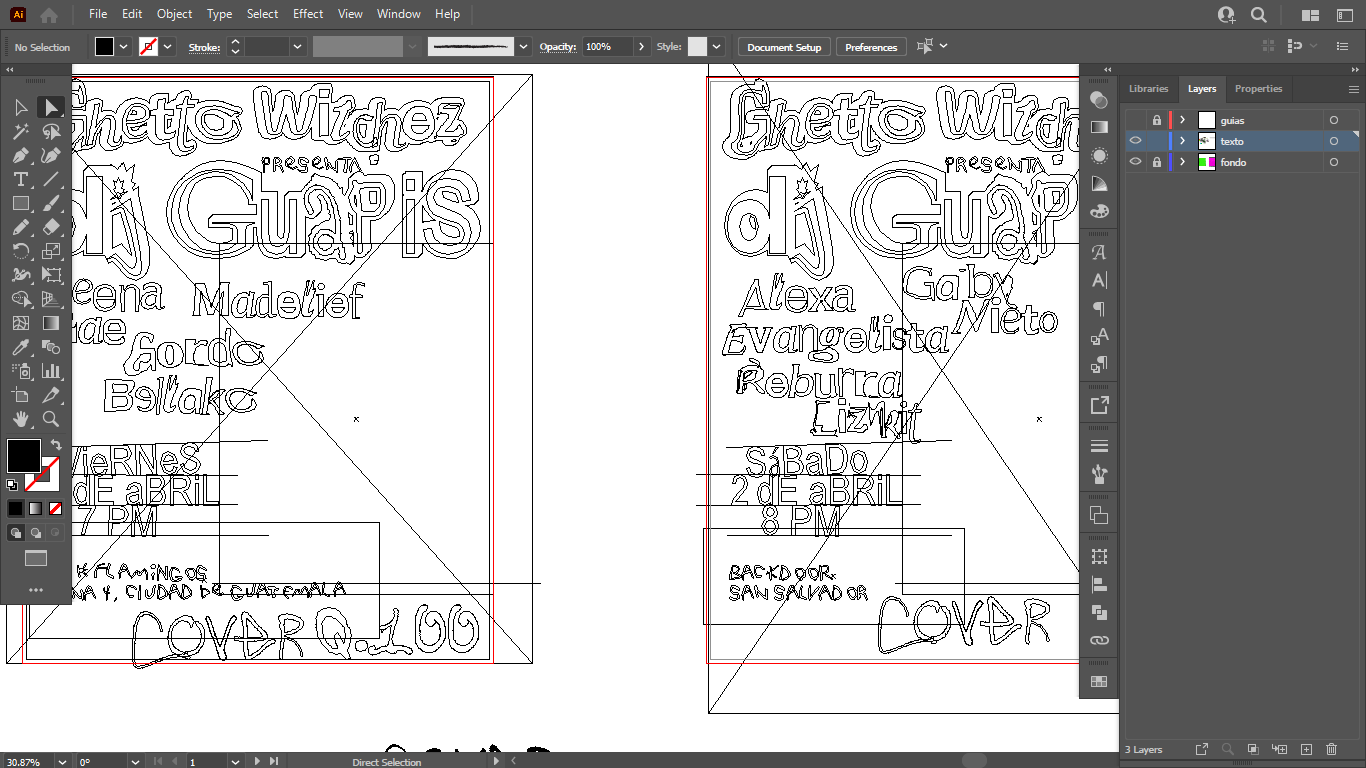Select the Gradient tool in Tools panel
The height and width of the screenshot is (768, 1366).
coord(51,323)
